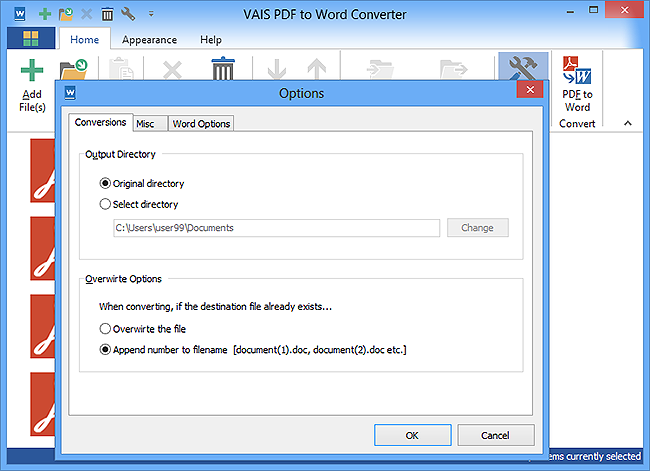The height and width of the screenshot is (471, 650).
Task: Click the export folder icon in ribbon
Action: click(x=454, y=69)
